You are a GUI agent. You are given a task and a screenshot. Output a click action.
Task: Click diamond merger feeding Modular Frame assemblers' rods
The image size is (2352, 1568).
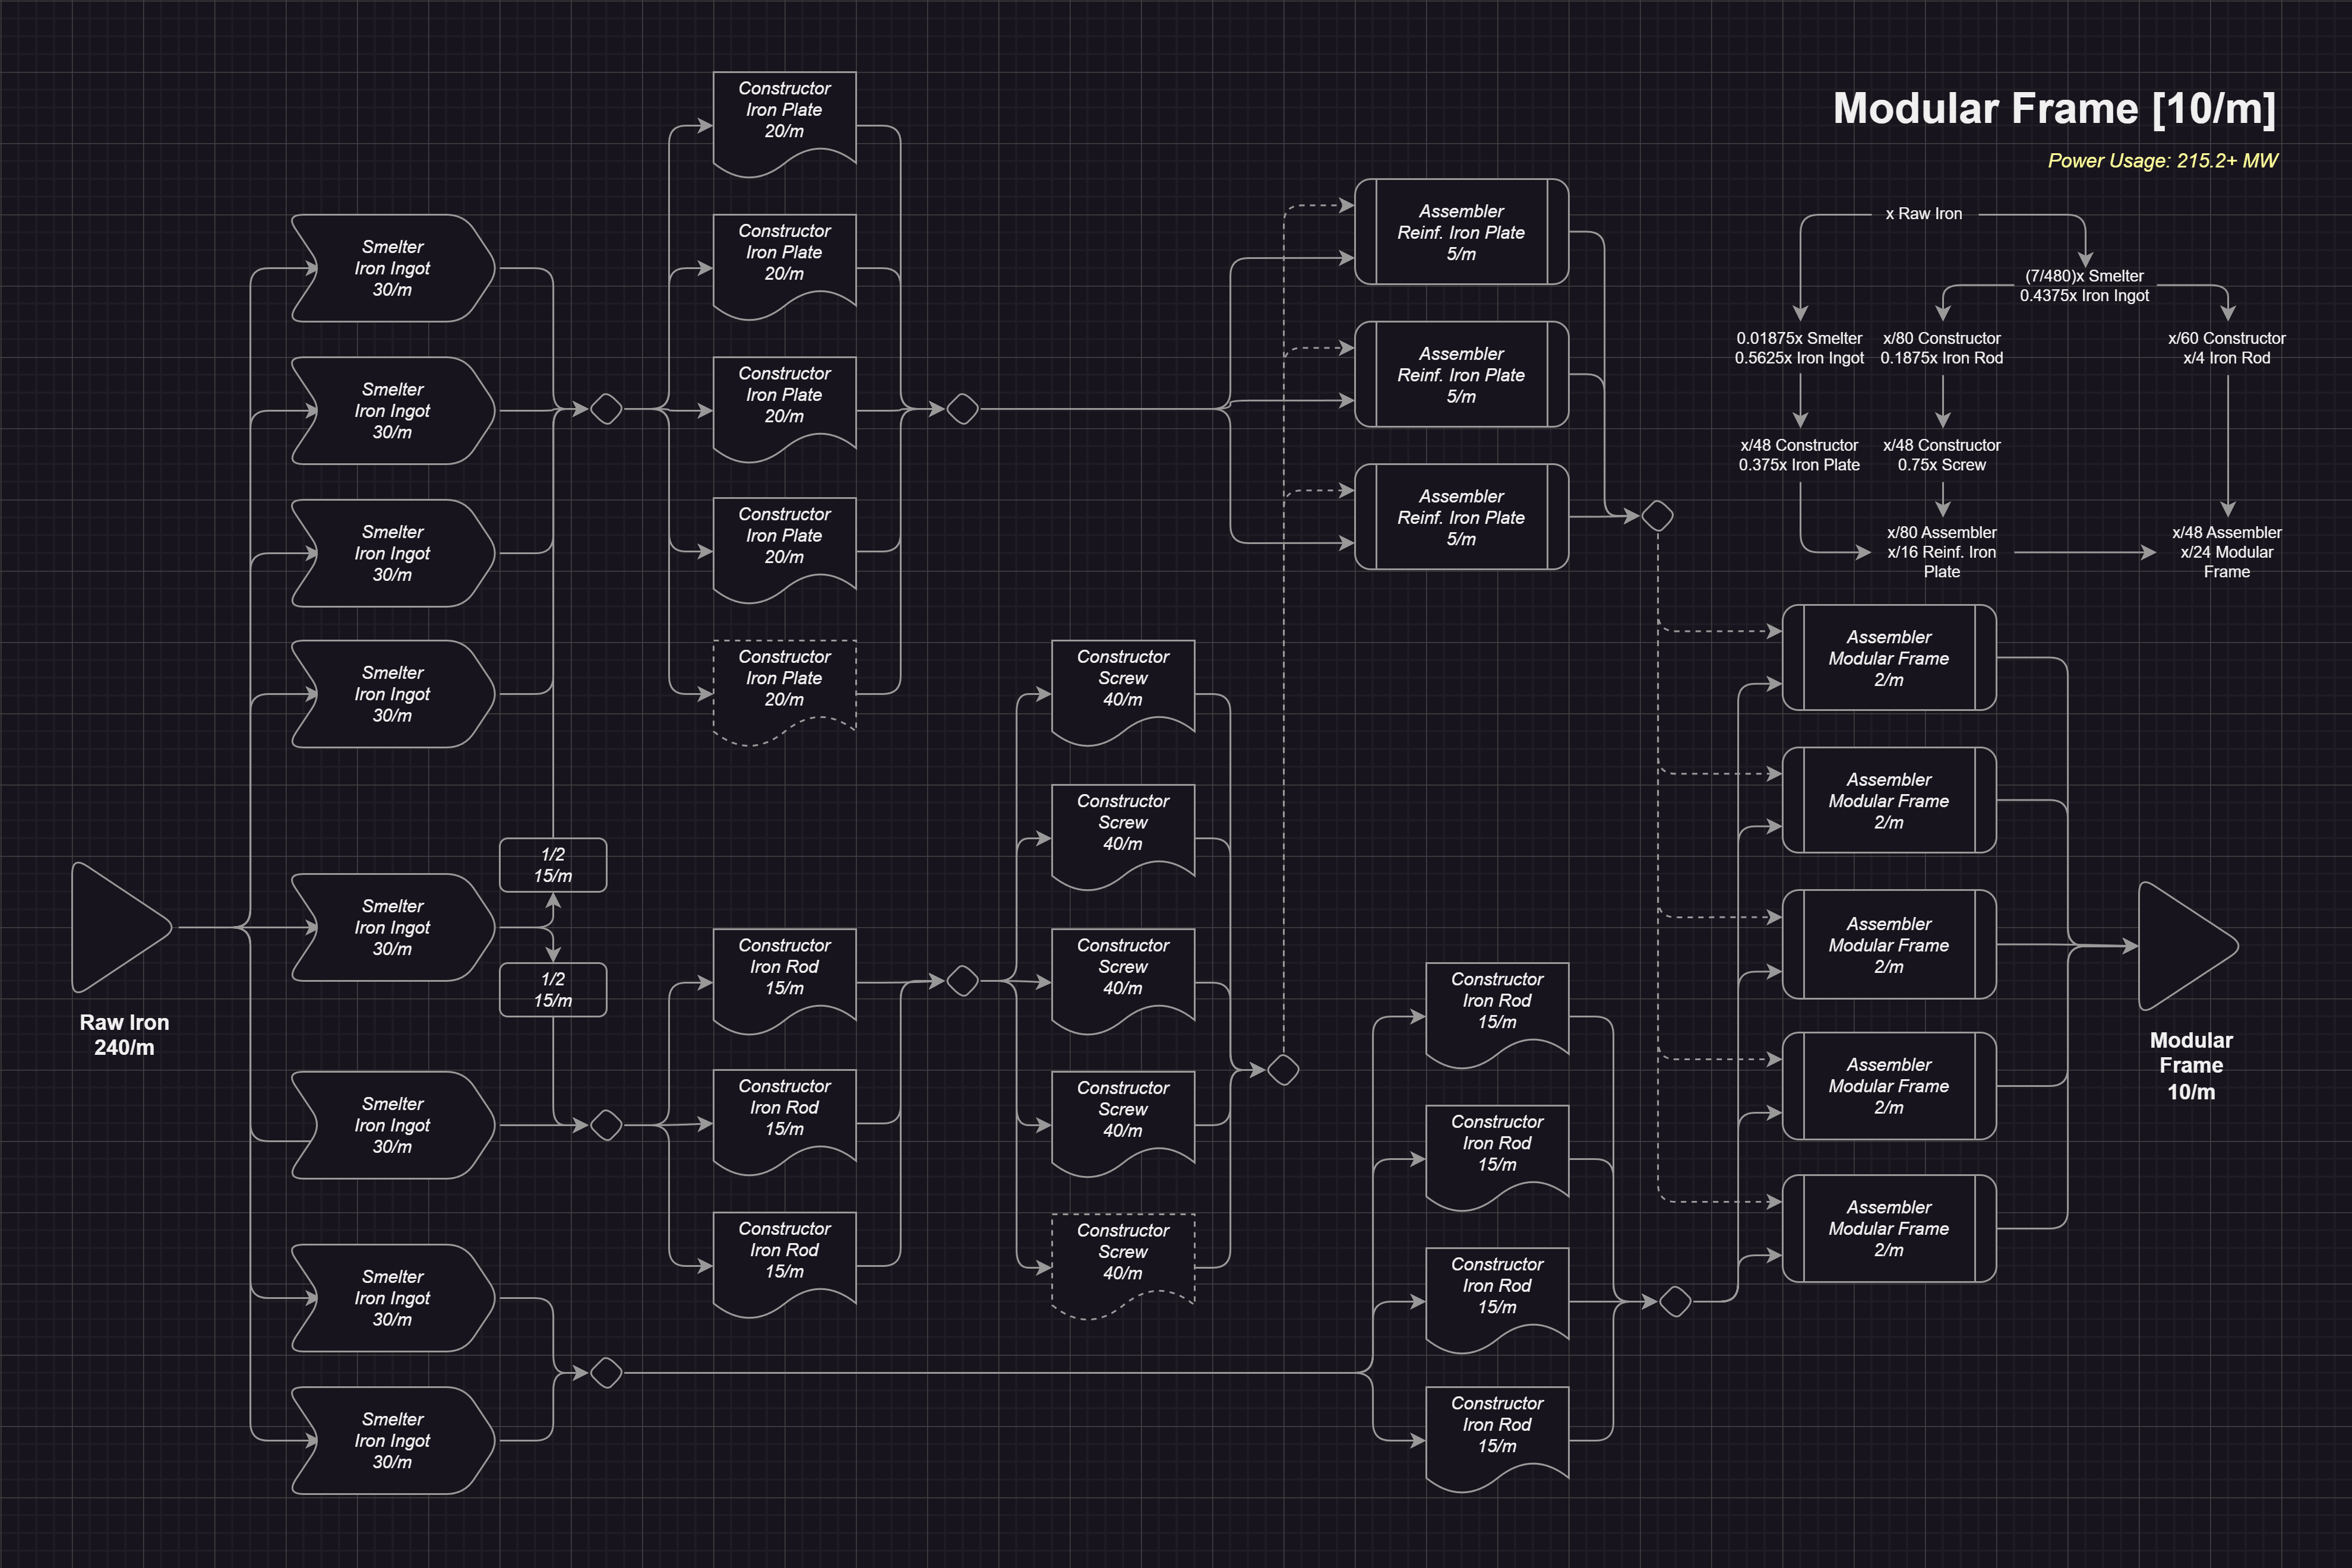[x=1675, y=1301]
